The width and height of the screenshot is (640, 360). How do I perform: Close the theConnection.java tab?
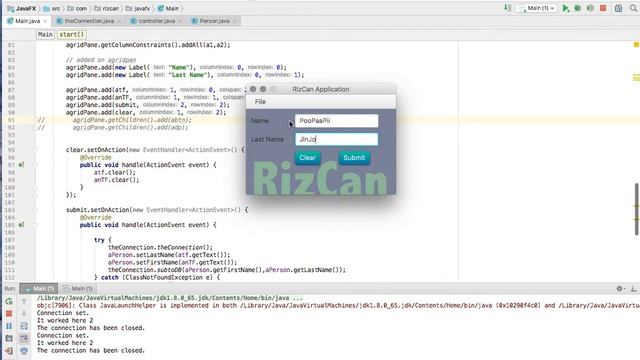pyautogui.click(x=119, y=21)
